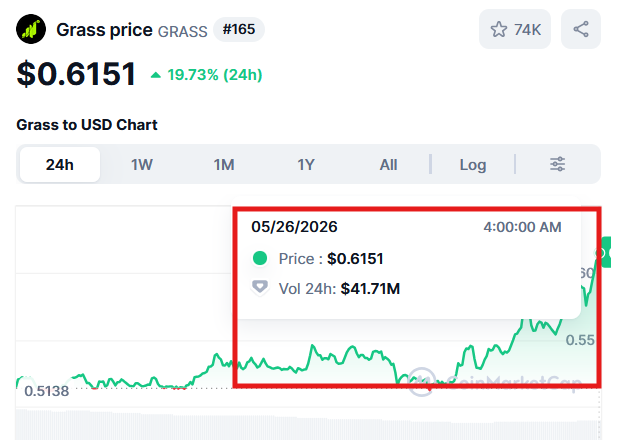The height and width of the screenshot is (440, 617).
Task: Click the #165 rank badge
Action: point(239,30)
